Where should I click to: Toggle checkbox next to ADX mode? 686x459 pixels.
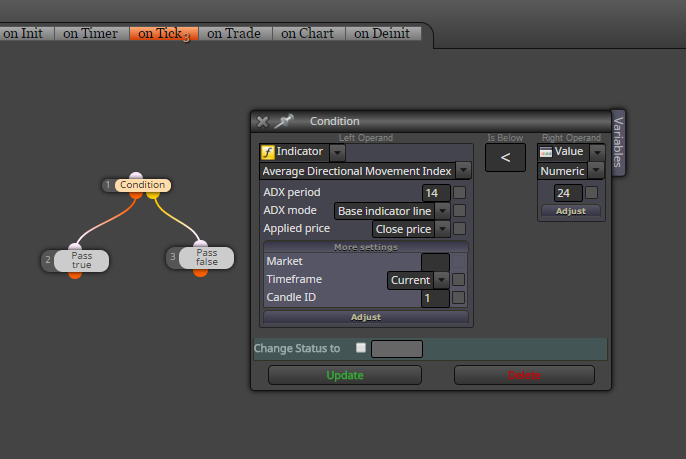click(x=459, y=210)
